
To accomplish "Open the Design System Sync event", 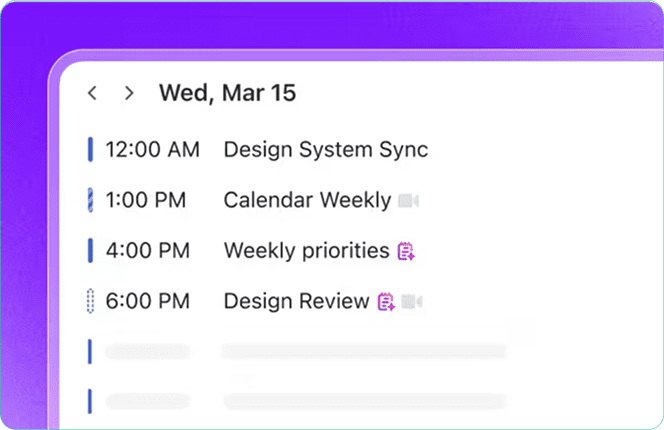I will 326,150.
